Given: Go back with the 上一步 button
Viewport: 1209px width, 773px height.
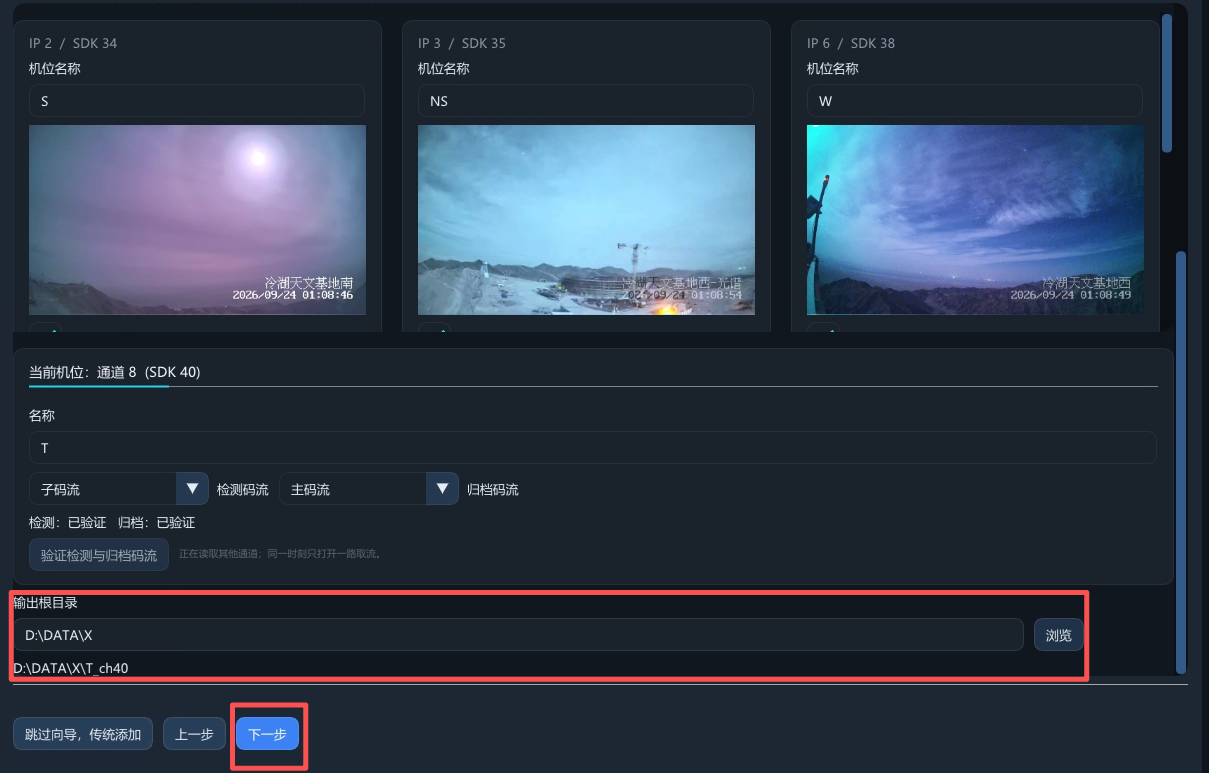Looking at the screenshot, I should point(195,734).
